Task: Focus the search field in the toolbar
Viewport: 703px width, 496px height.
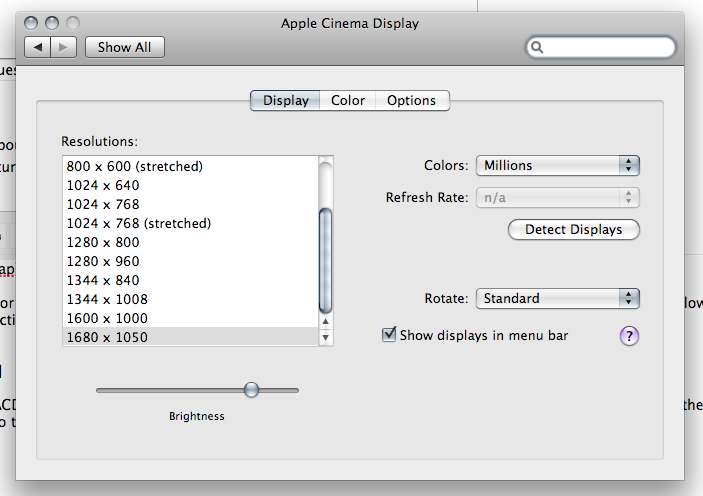Action: point(601,47)
